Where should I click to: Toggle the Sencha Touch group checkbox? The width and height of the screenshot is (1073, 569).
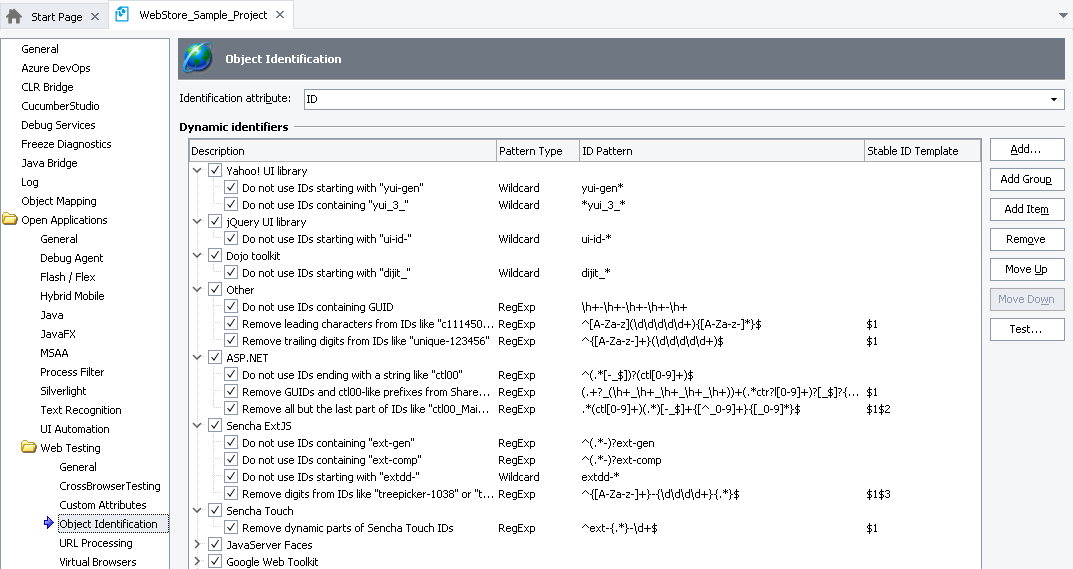click(x=215, y=511)
